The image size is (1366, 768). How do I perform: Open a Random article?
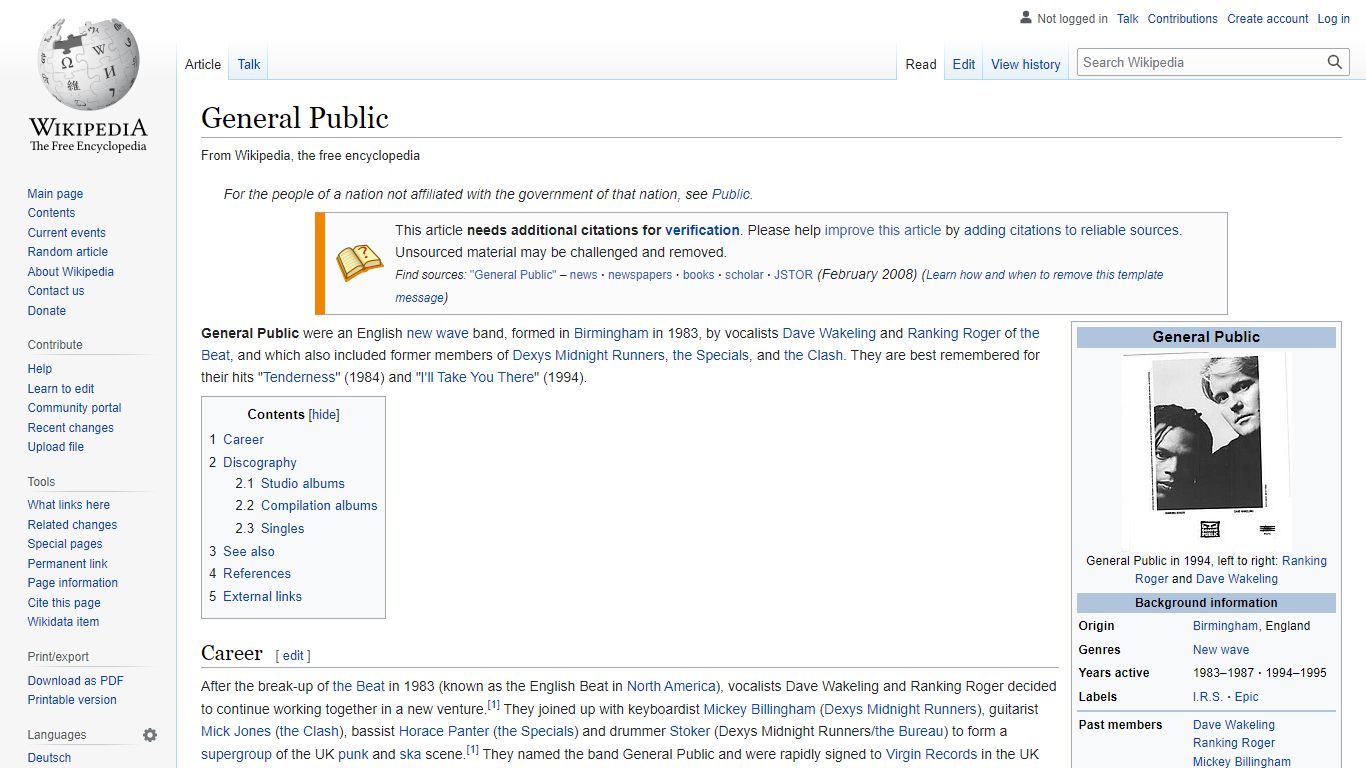(x=67, y=252)
